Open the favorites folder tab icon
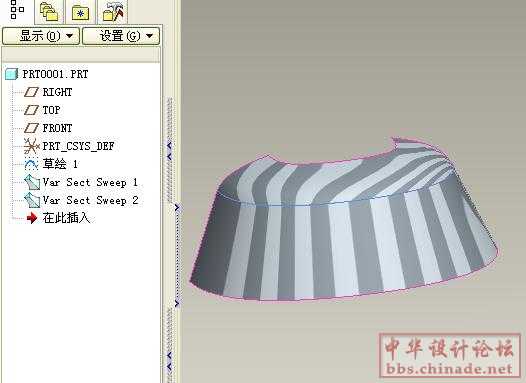This screenshot has width=526, height=383. tap(81, 13)
